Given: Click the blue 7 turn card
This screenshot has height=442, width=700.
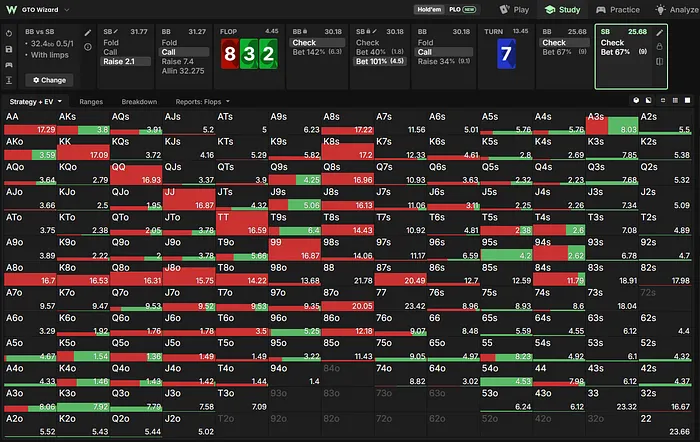Looking at the screenshot, I should pos(506,54).
